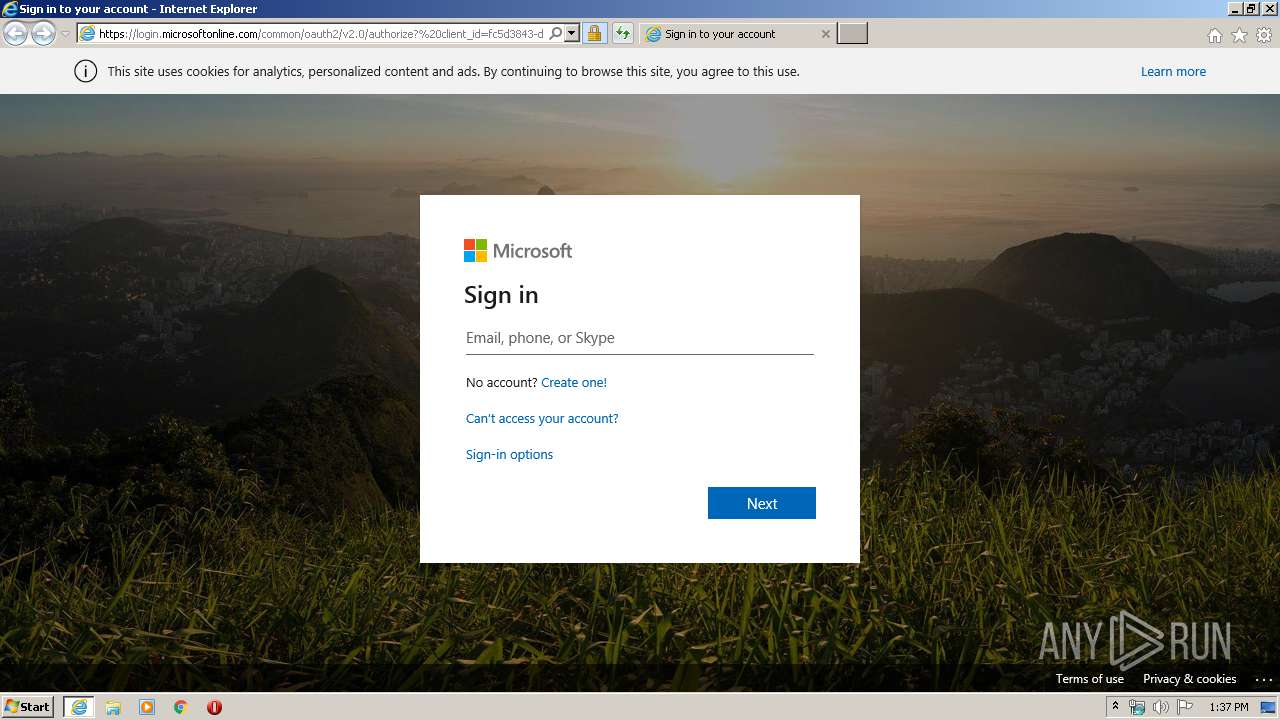Click the footer ellipsis more options
1280x720 pixels.
click(x=1262, y=678)
